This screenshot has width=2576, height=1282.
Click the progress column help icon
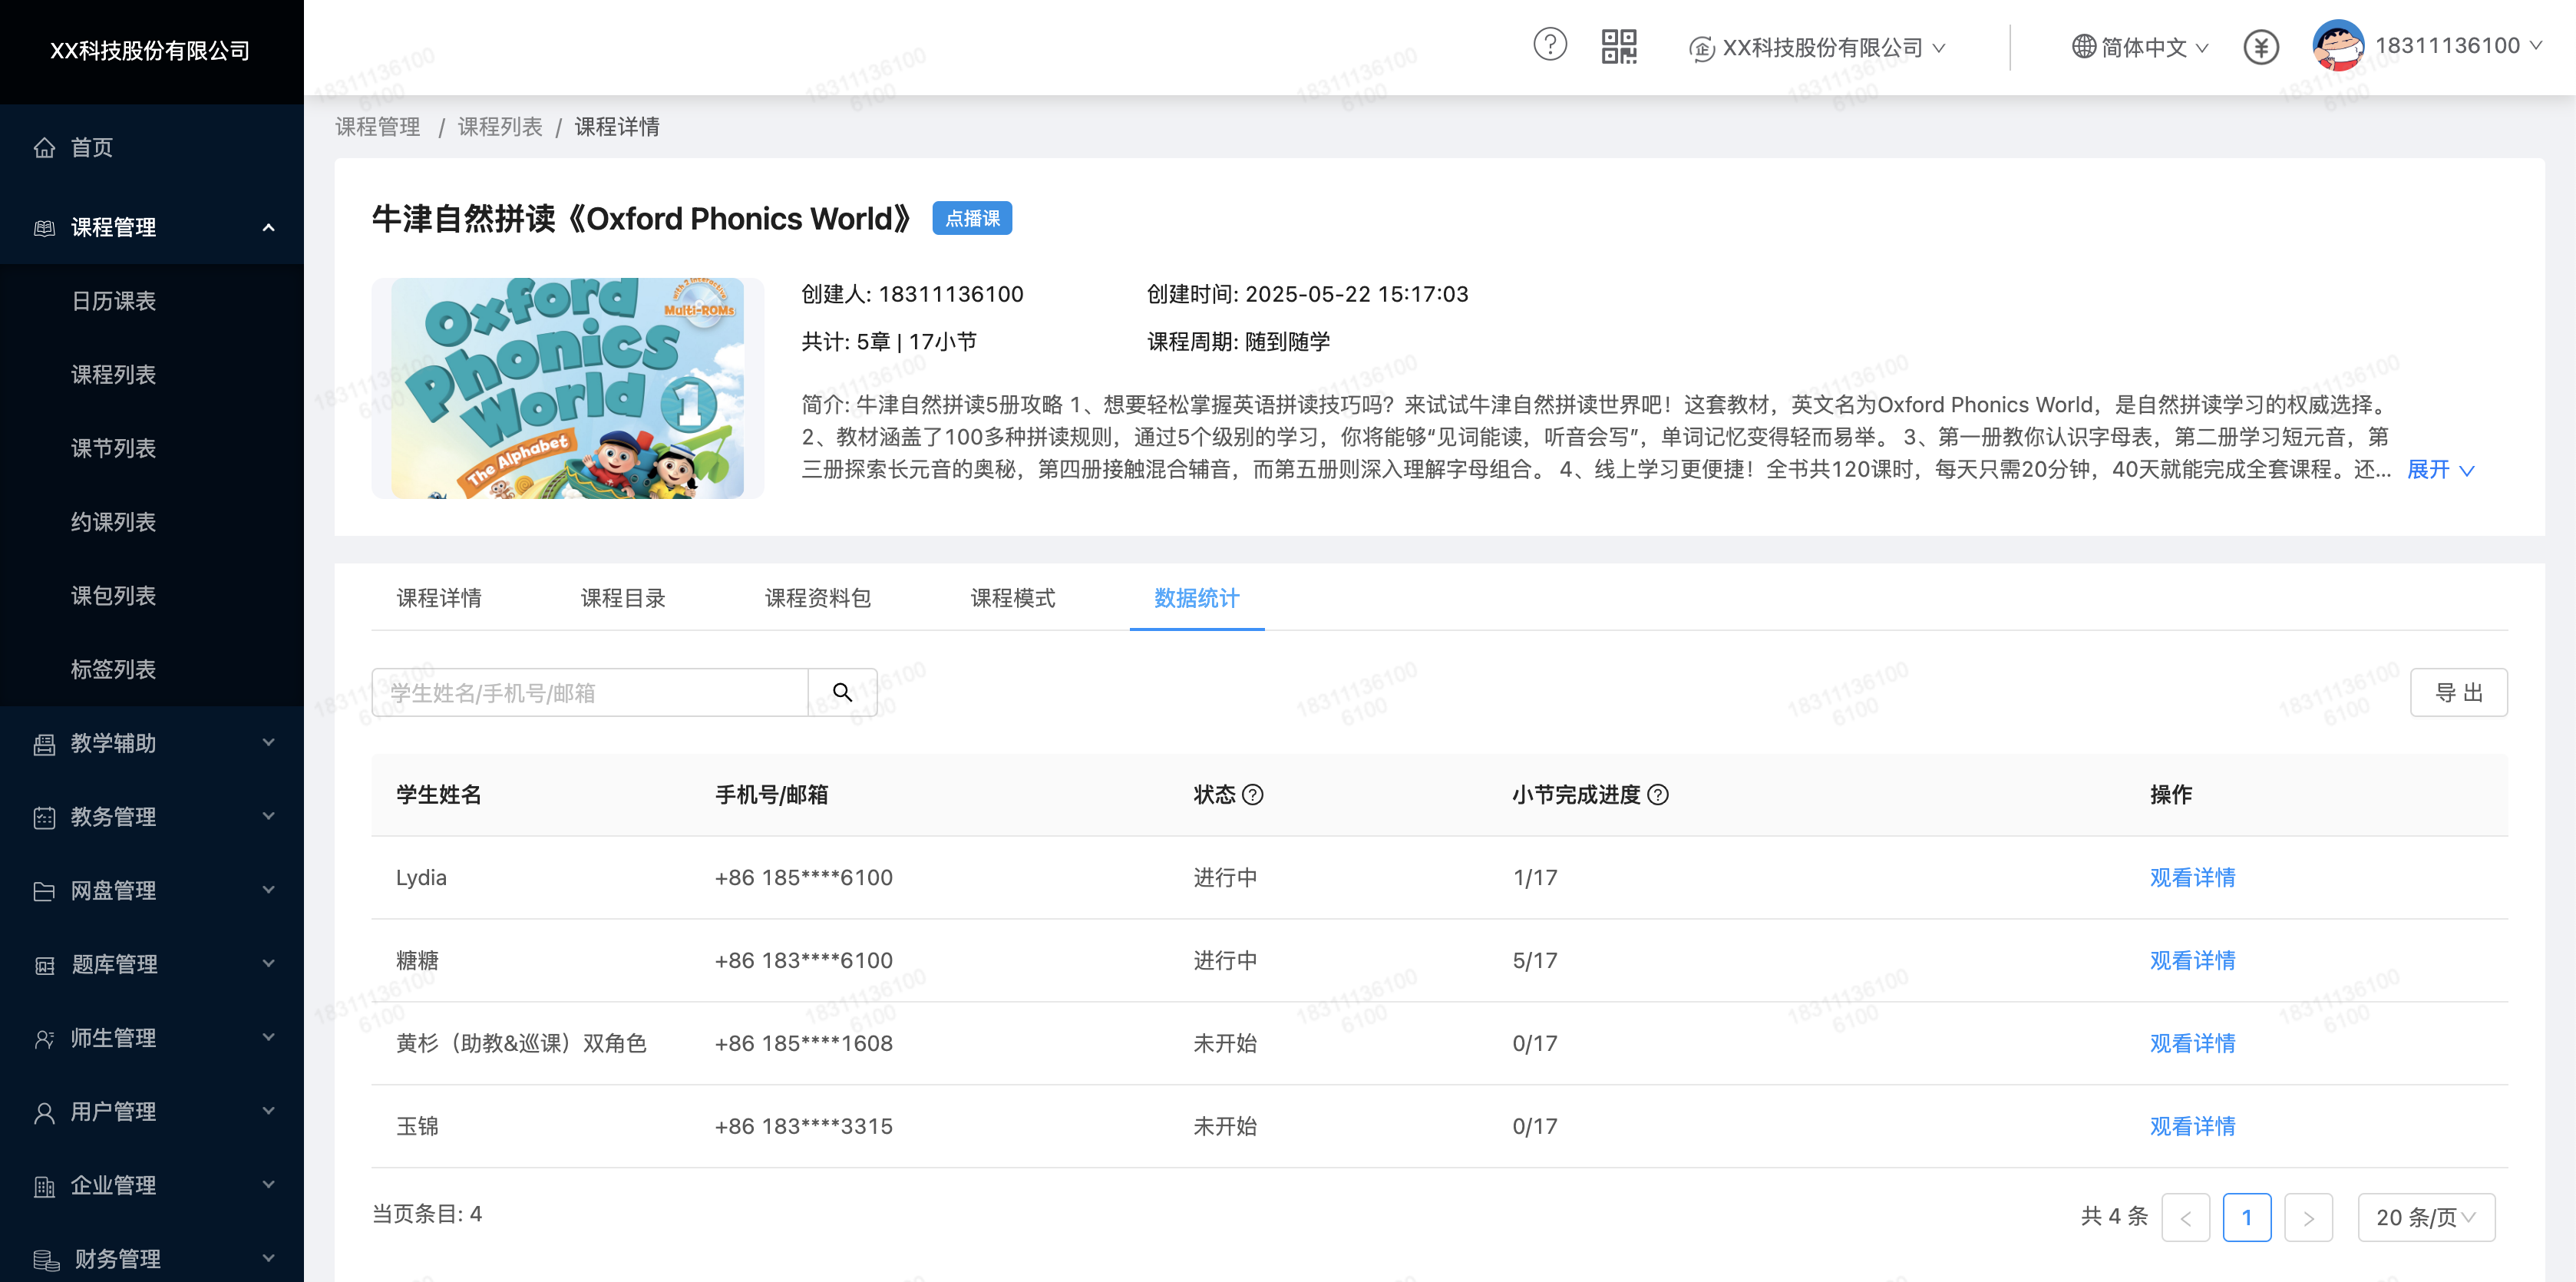[1657, 795]
